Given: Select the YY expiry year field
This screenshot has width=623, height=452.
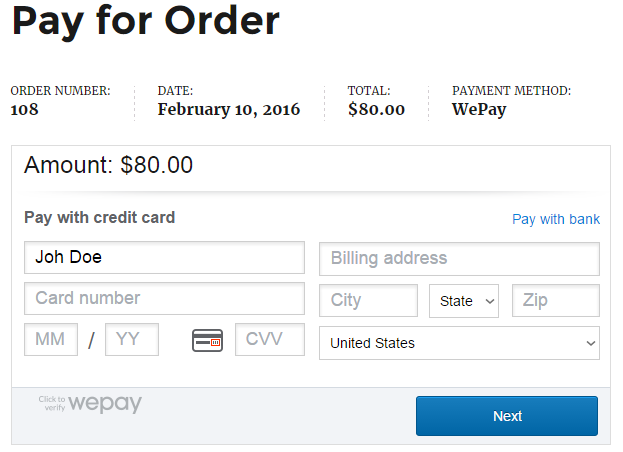Looking at the screenshot, I should coord(132,339).
